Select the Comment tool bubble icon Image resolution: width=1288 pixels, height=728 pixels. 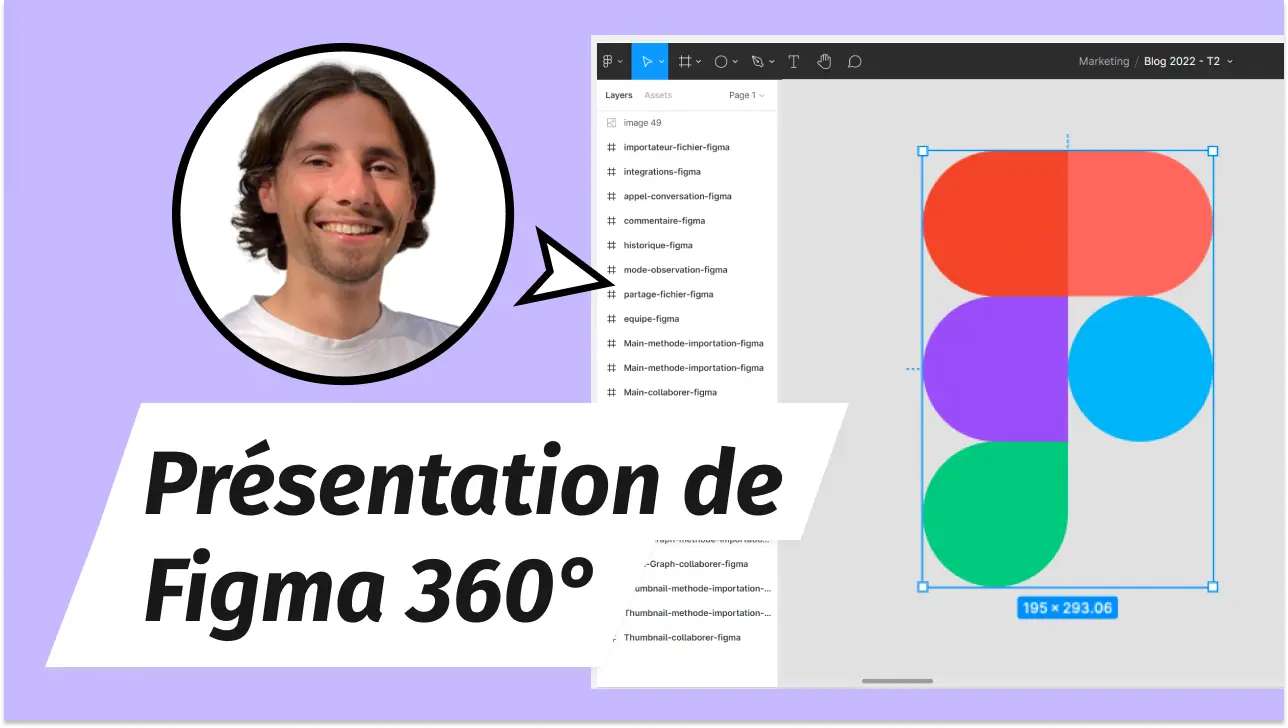click(854, 62)
